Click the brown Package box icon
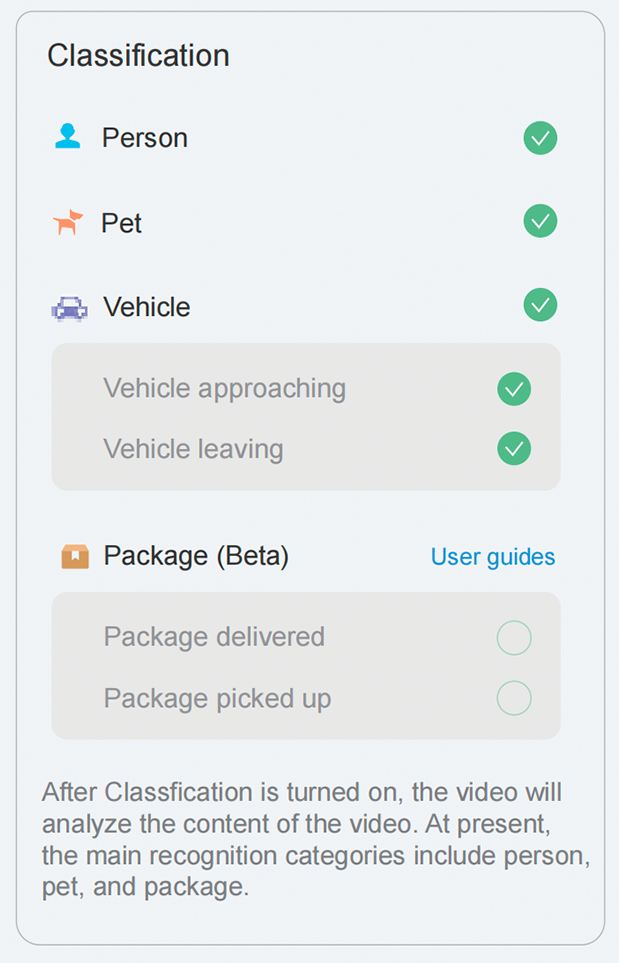The image size is (619, 963). [x=75, y=556]
